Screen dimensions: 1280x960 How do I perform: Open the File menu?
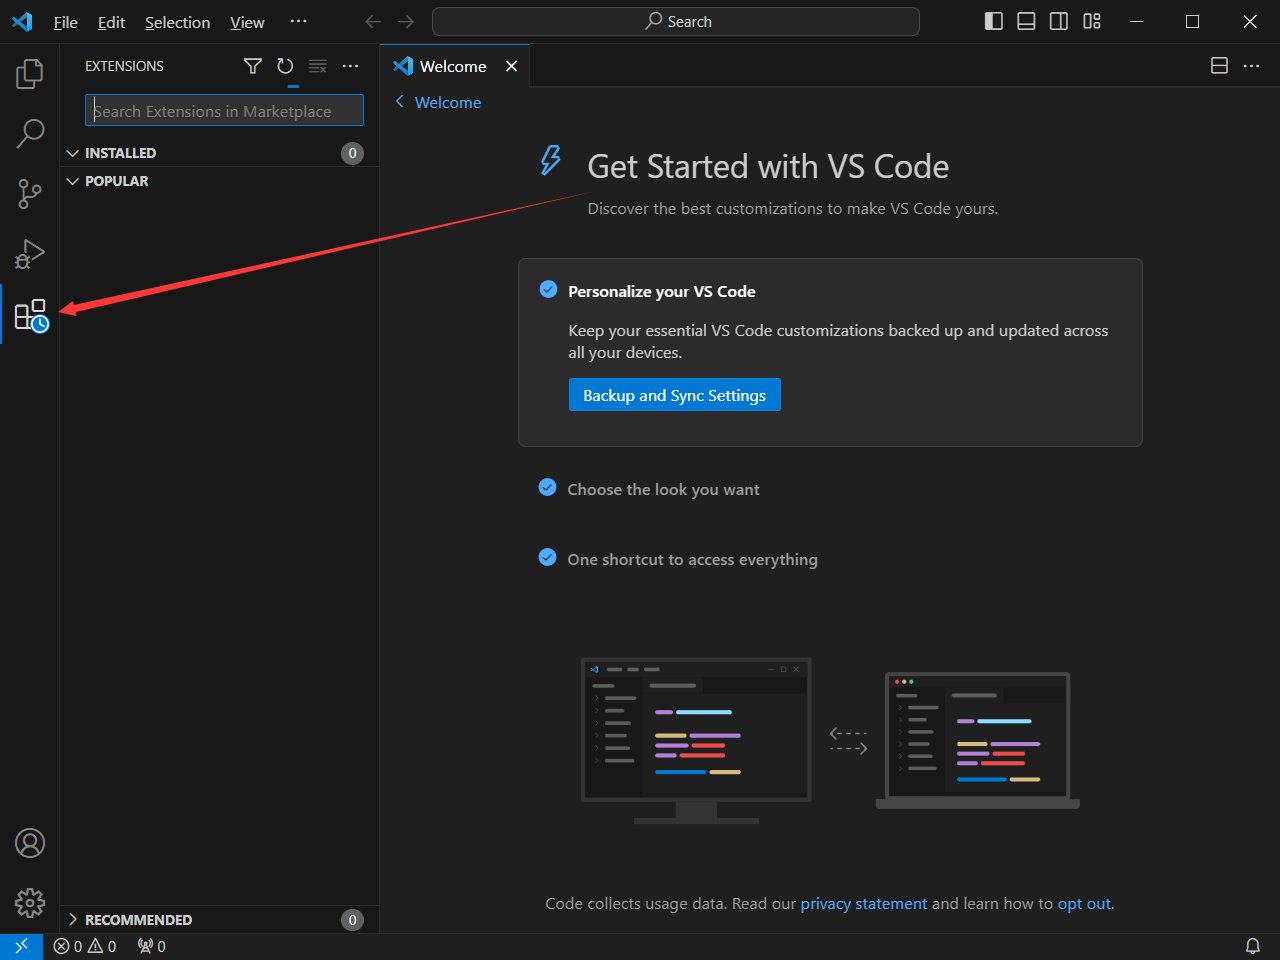[x=66, y=22]
